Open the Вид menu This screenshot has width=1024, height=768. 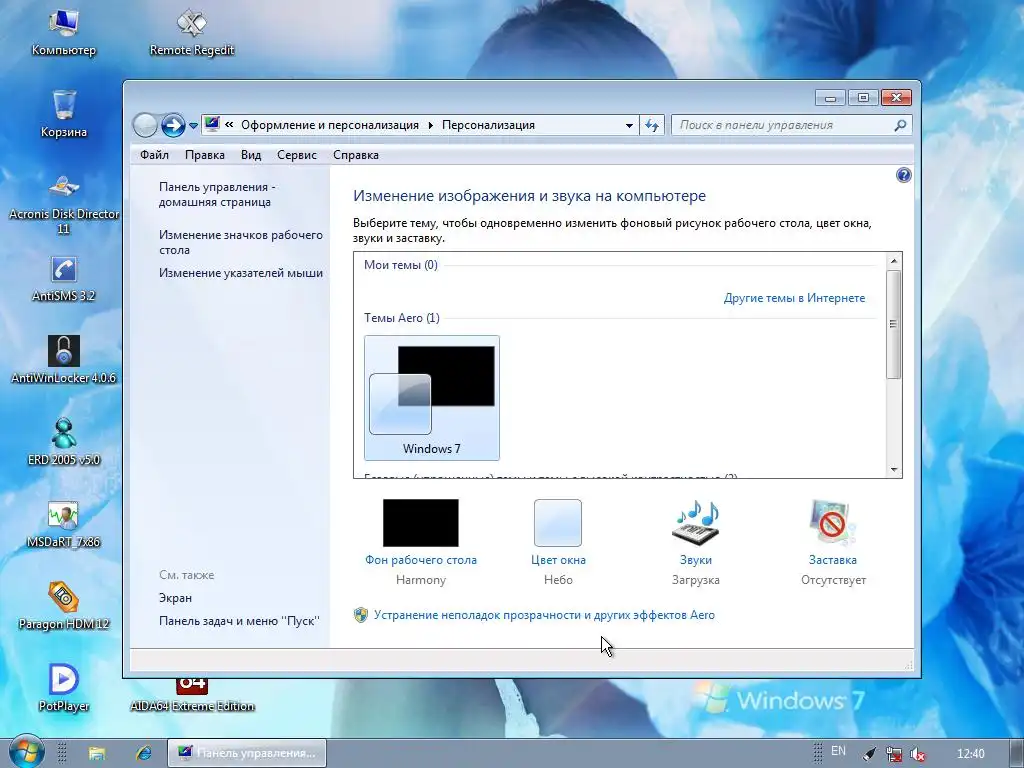[x=251, y=155]
